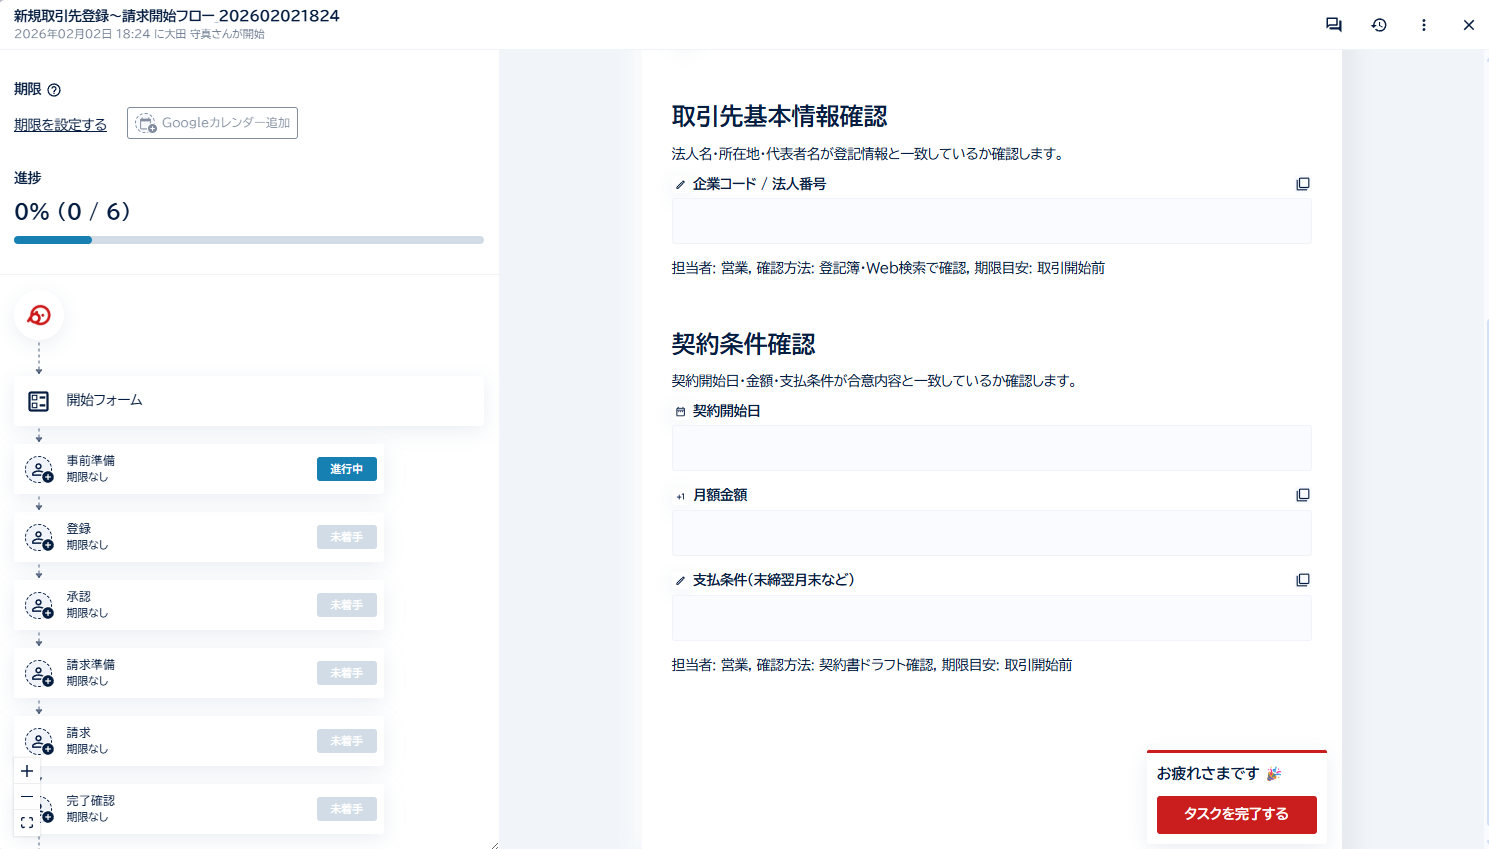Viewport: 1489px width, 849px height.
Task: Select the 事前準備 step
Action: tap(199, 469)
